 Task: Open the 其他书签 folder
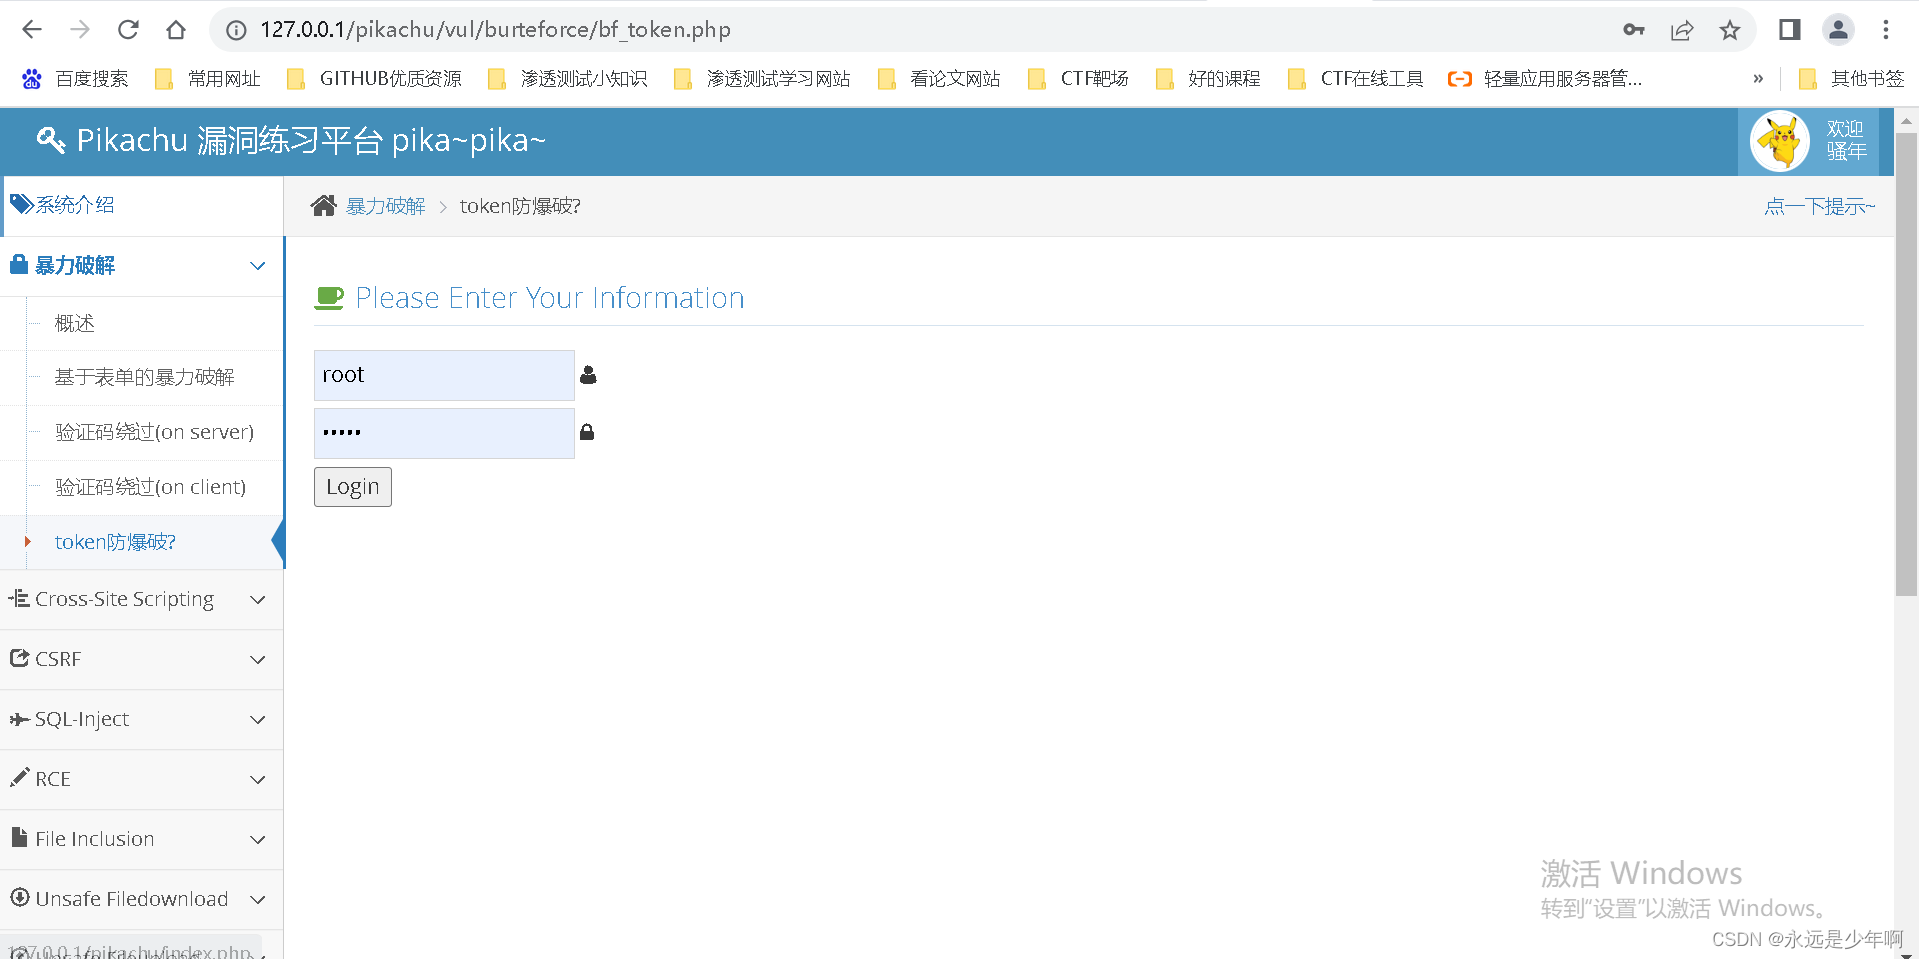pos(1851,79)
